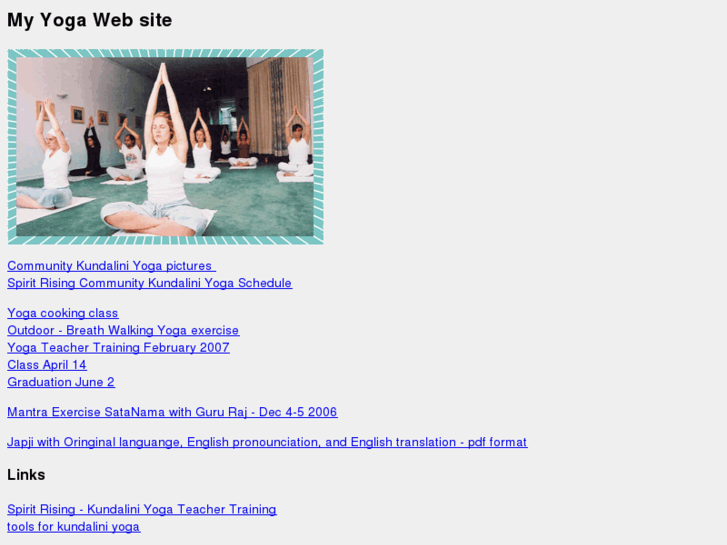Click the Class April 14 link
The width and height of the screenshot is (727, 545).
tap(47, 365)
